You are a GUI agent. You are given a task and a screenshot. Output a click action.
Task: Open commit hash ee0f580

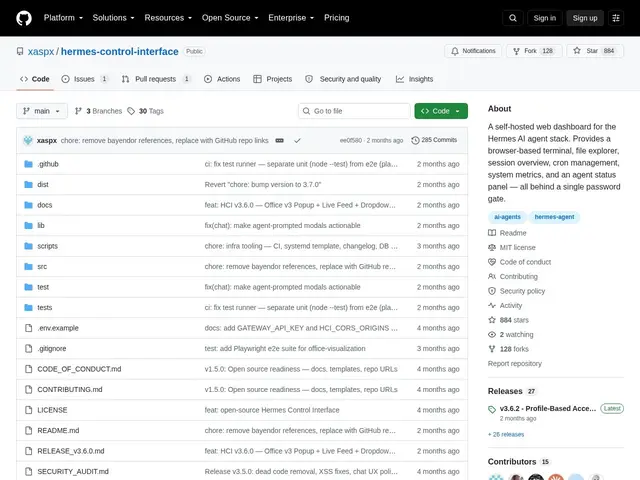click(x=351, y=140)
